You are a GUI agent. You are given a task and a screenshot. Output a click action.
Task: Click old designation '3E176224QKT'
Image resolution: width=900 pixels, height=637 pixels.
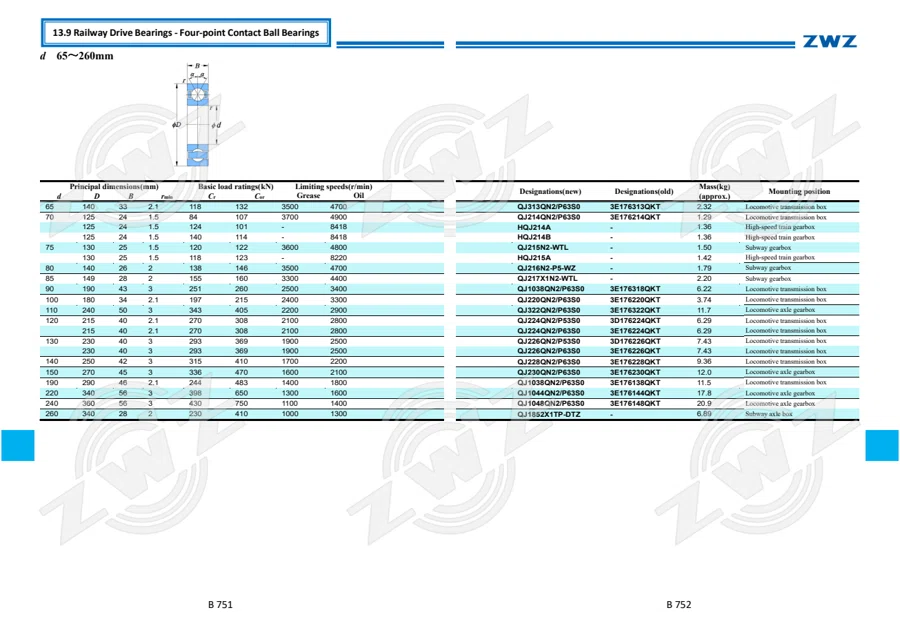tap(635, 331)
